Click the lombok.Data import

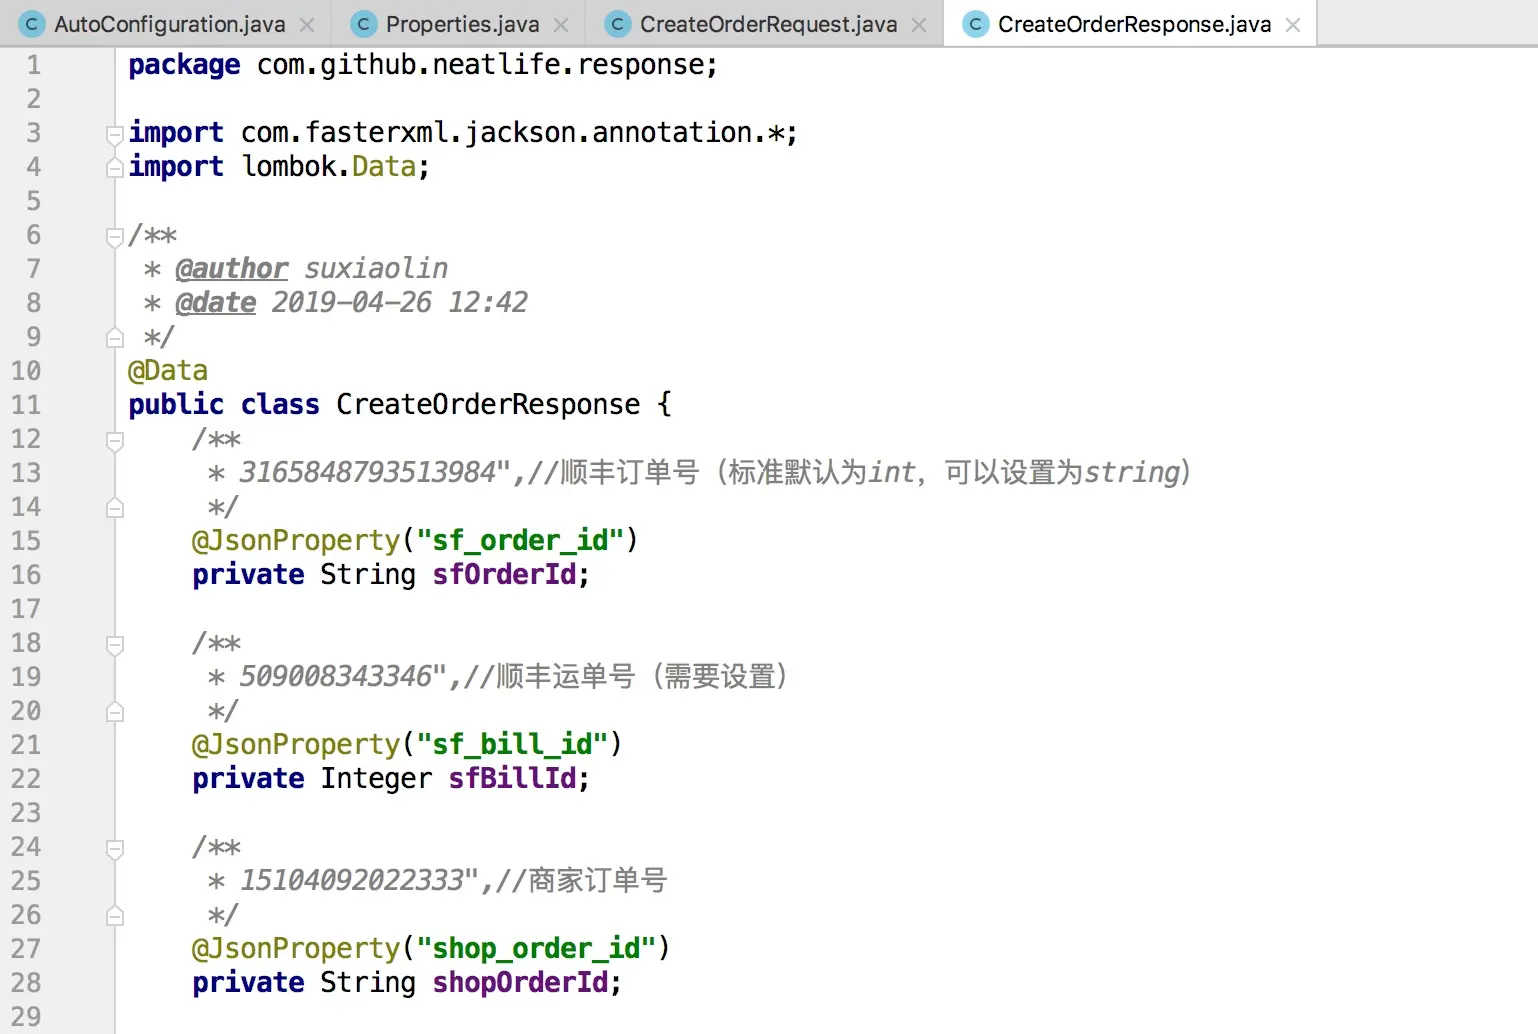click(x=329, y=167)
